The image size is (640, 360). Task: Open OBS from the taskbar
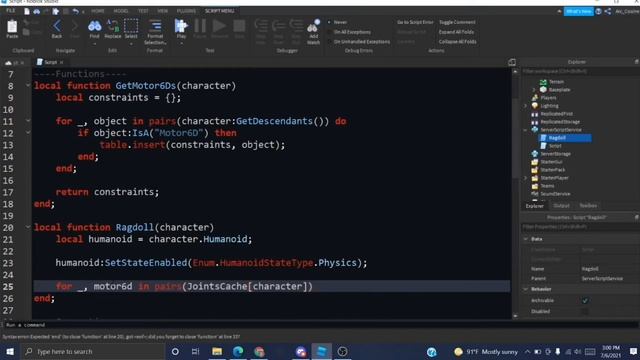tap(342, 351)
